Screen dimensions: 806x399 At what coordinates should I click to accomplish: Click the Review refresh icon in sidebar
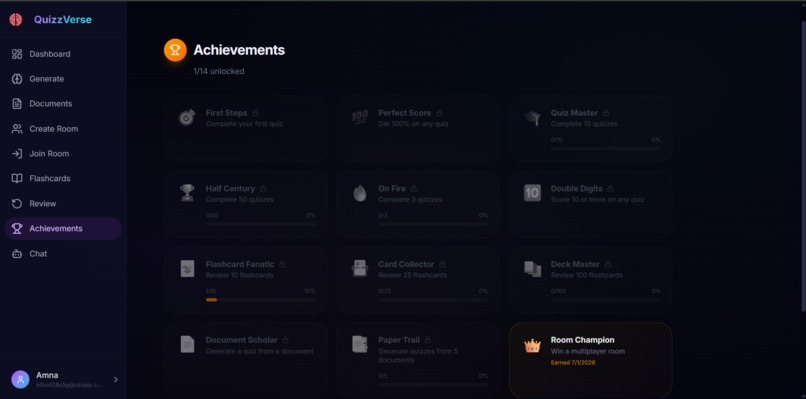17,204
